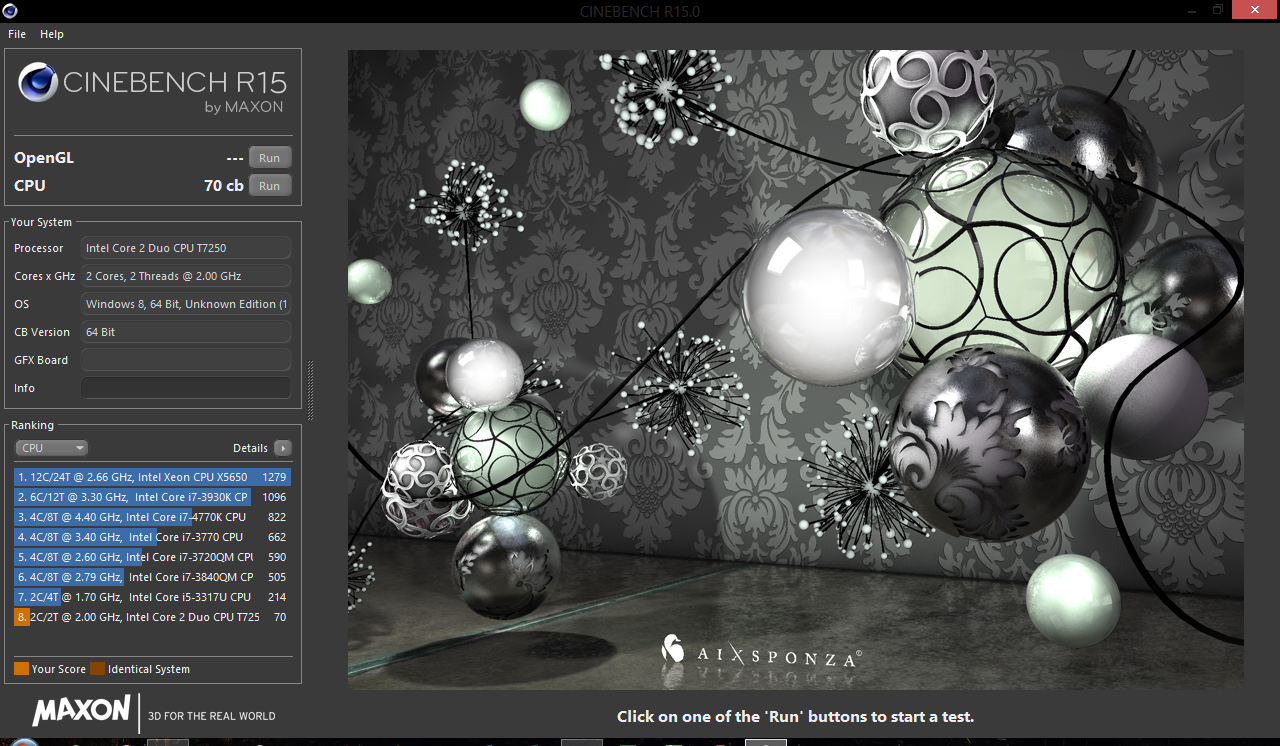Select ranking row Core i7-3770

[x=152, y=537]
